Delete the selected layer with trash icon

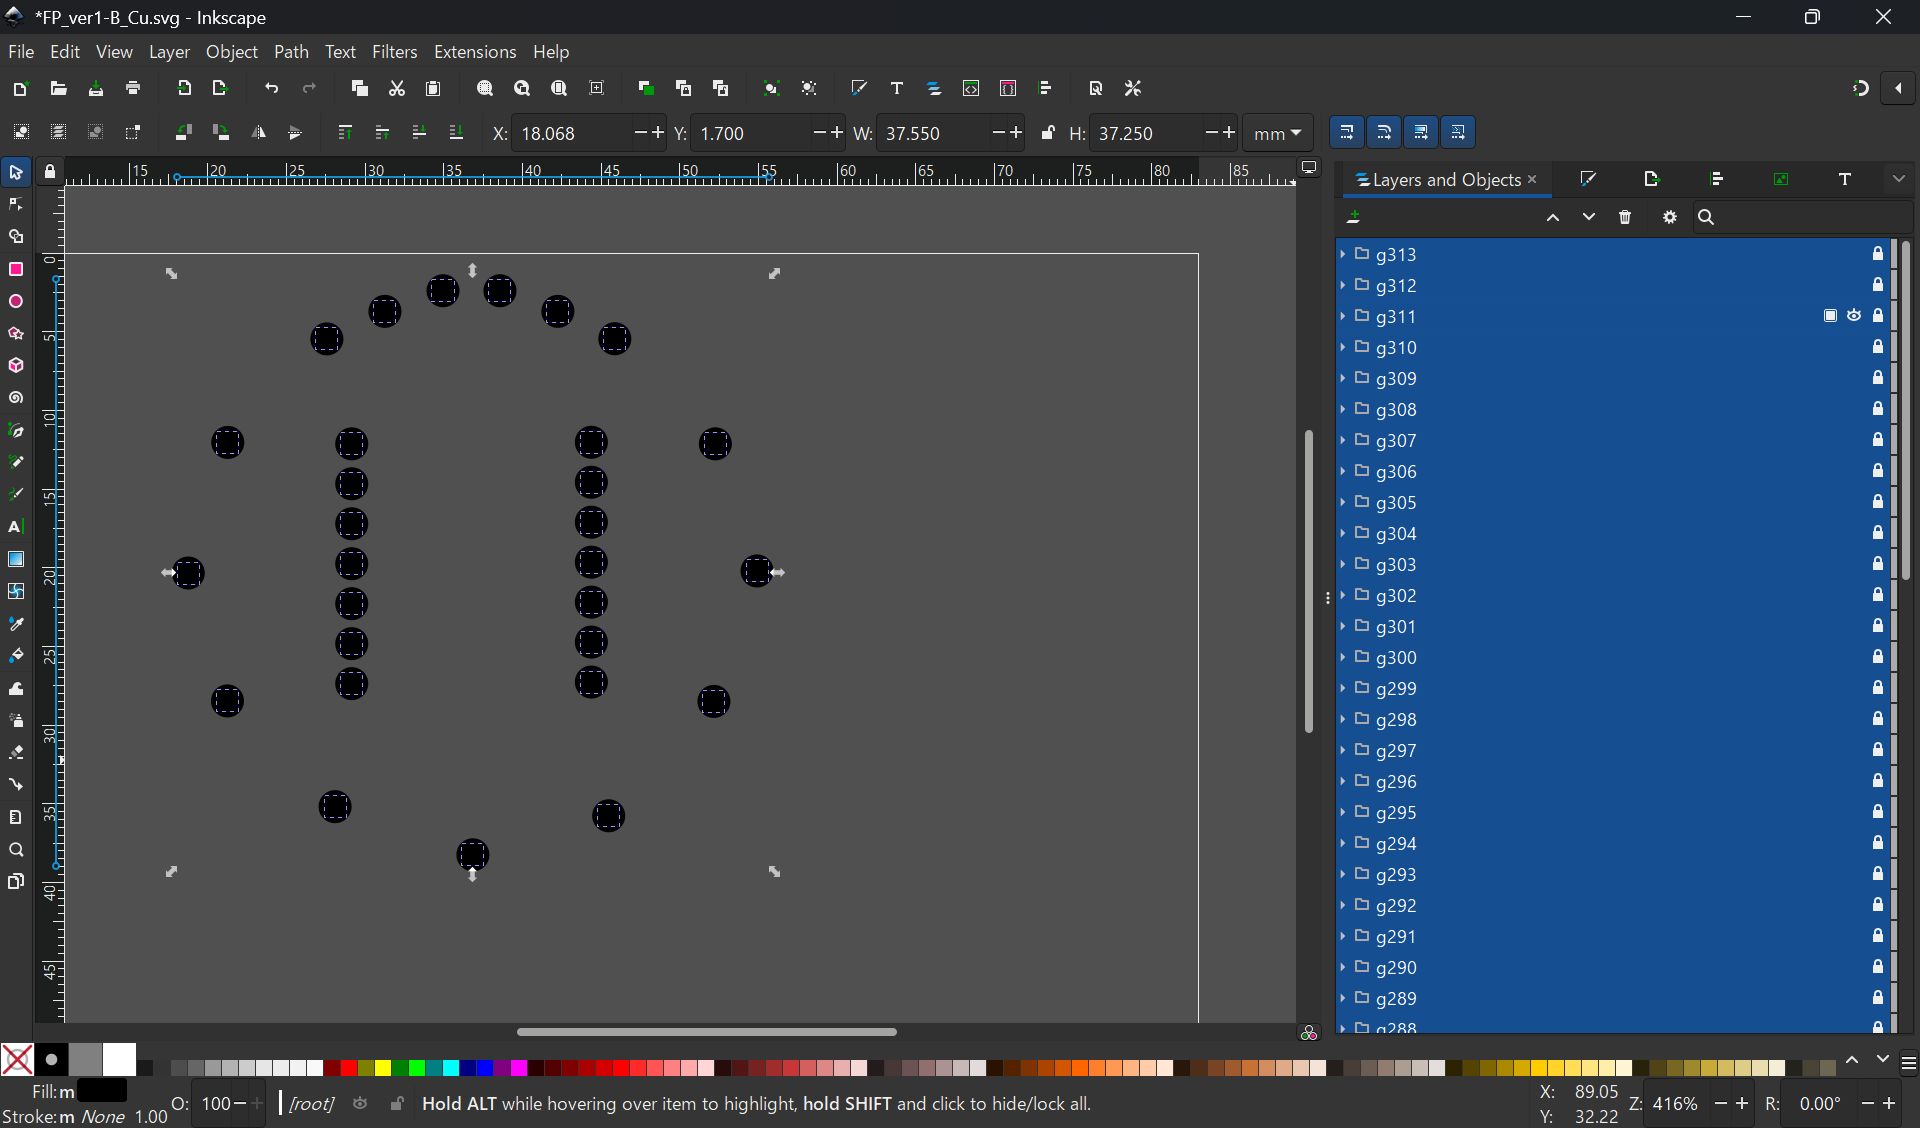click(1625, 217)
